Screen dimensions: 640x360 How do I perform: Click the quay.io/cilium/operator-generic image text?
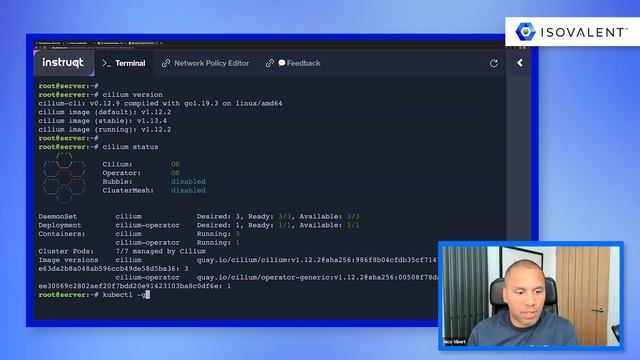click(x=317, y=277)
